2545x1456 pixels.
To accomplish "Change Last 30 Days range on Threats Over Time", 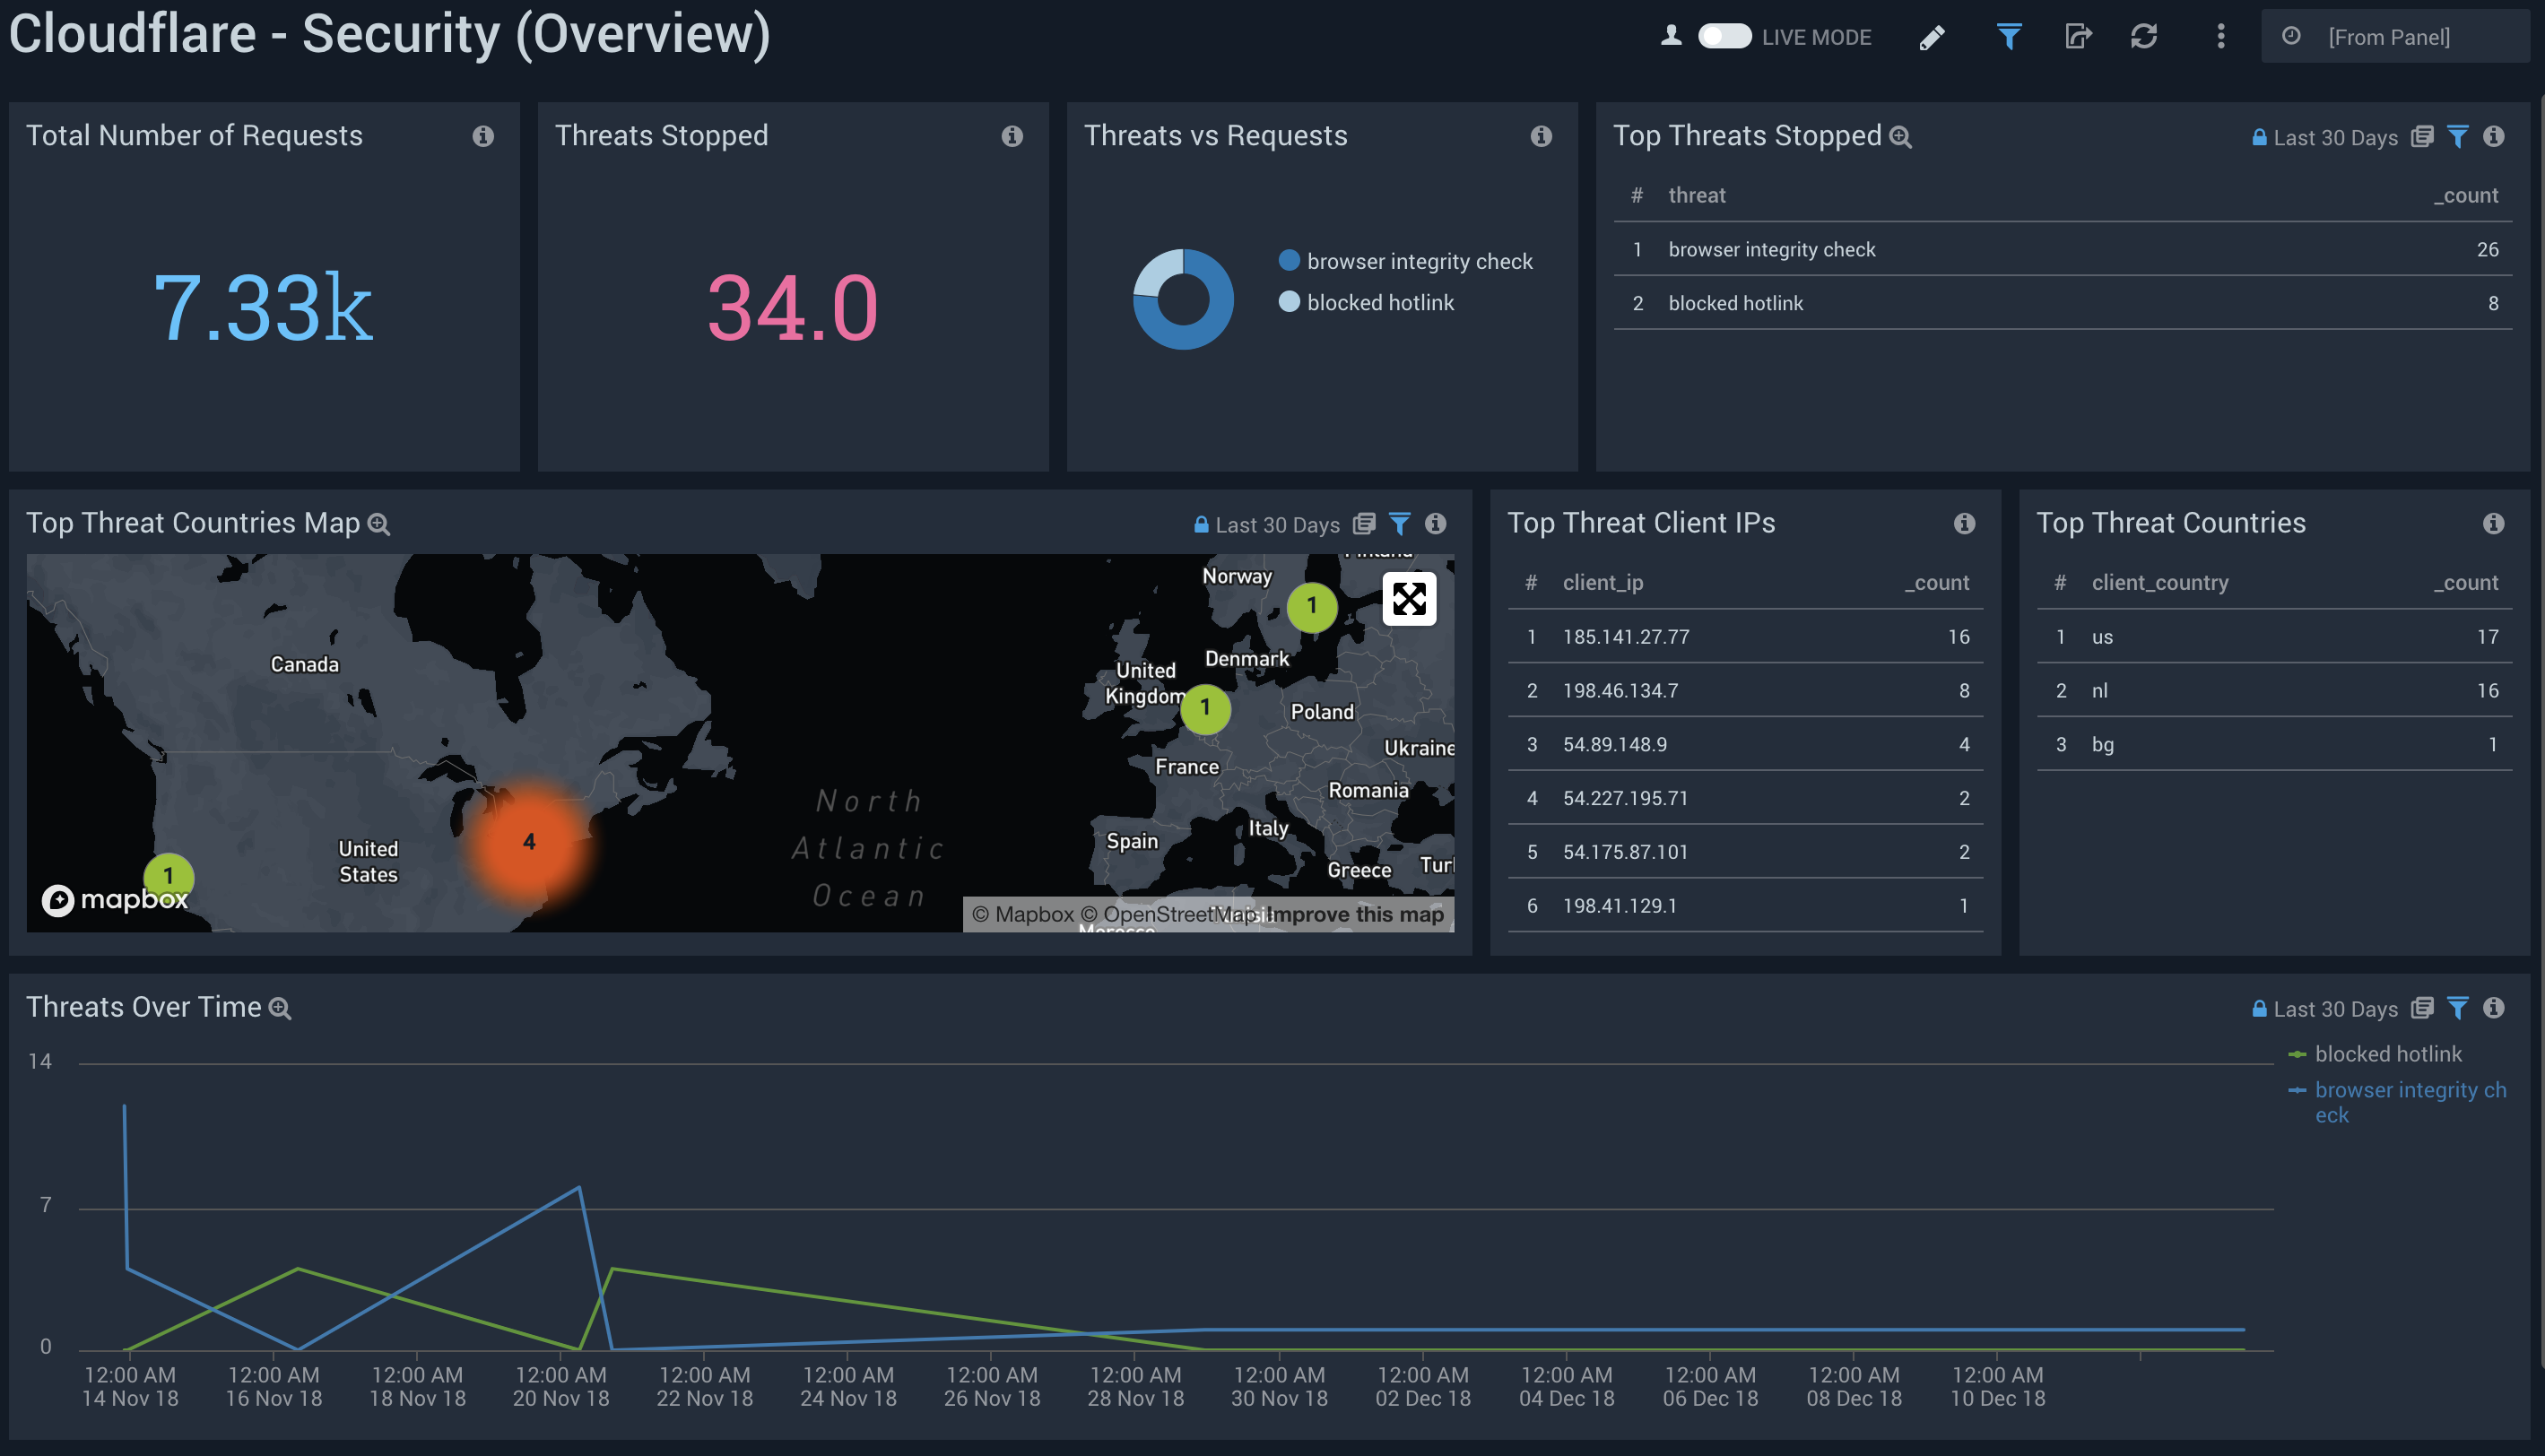I will (2337, 1009).
